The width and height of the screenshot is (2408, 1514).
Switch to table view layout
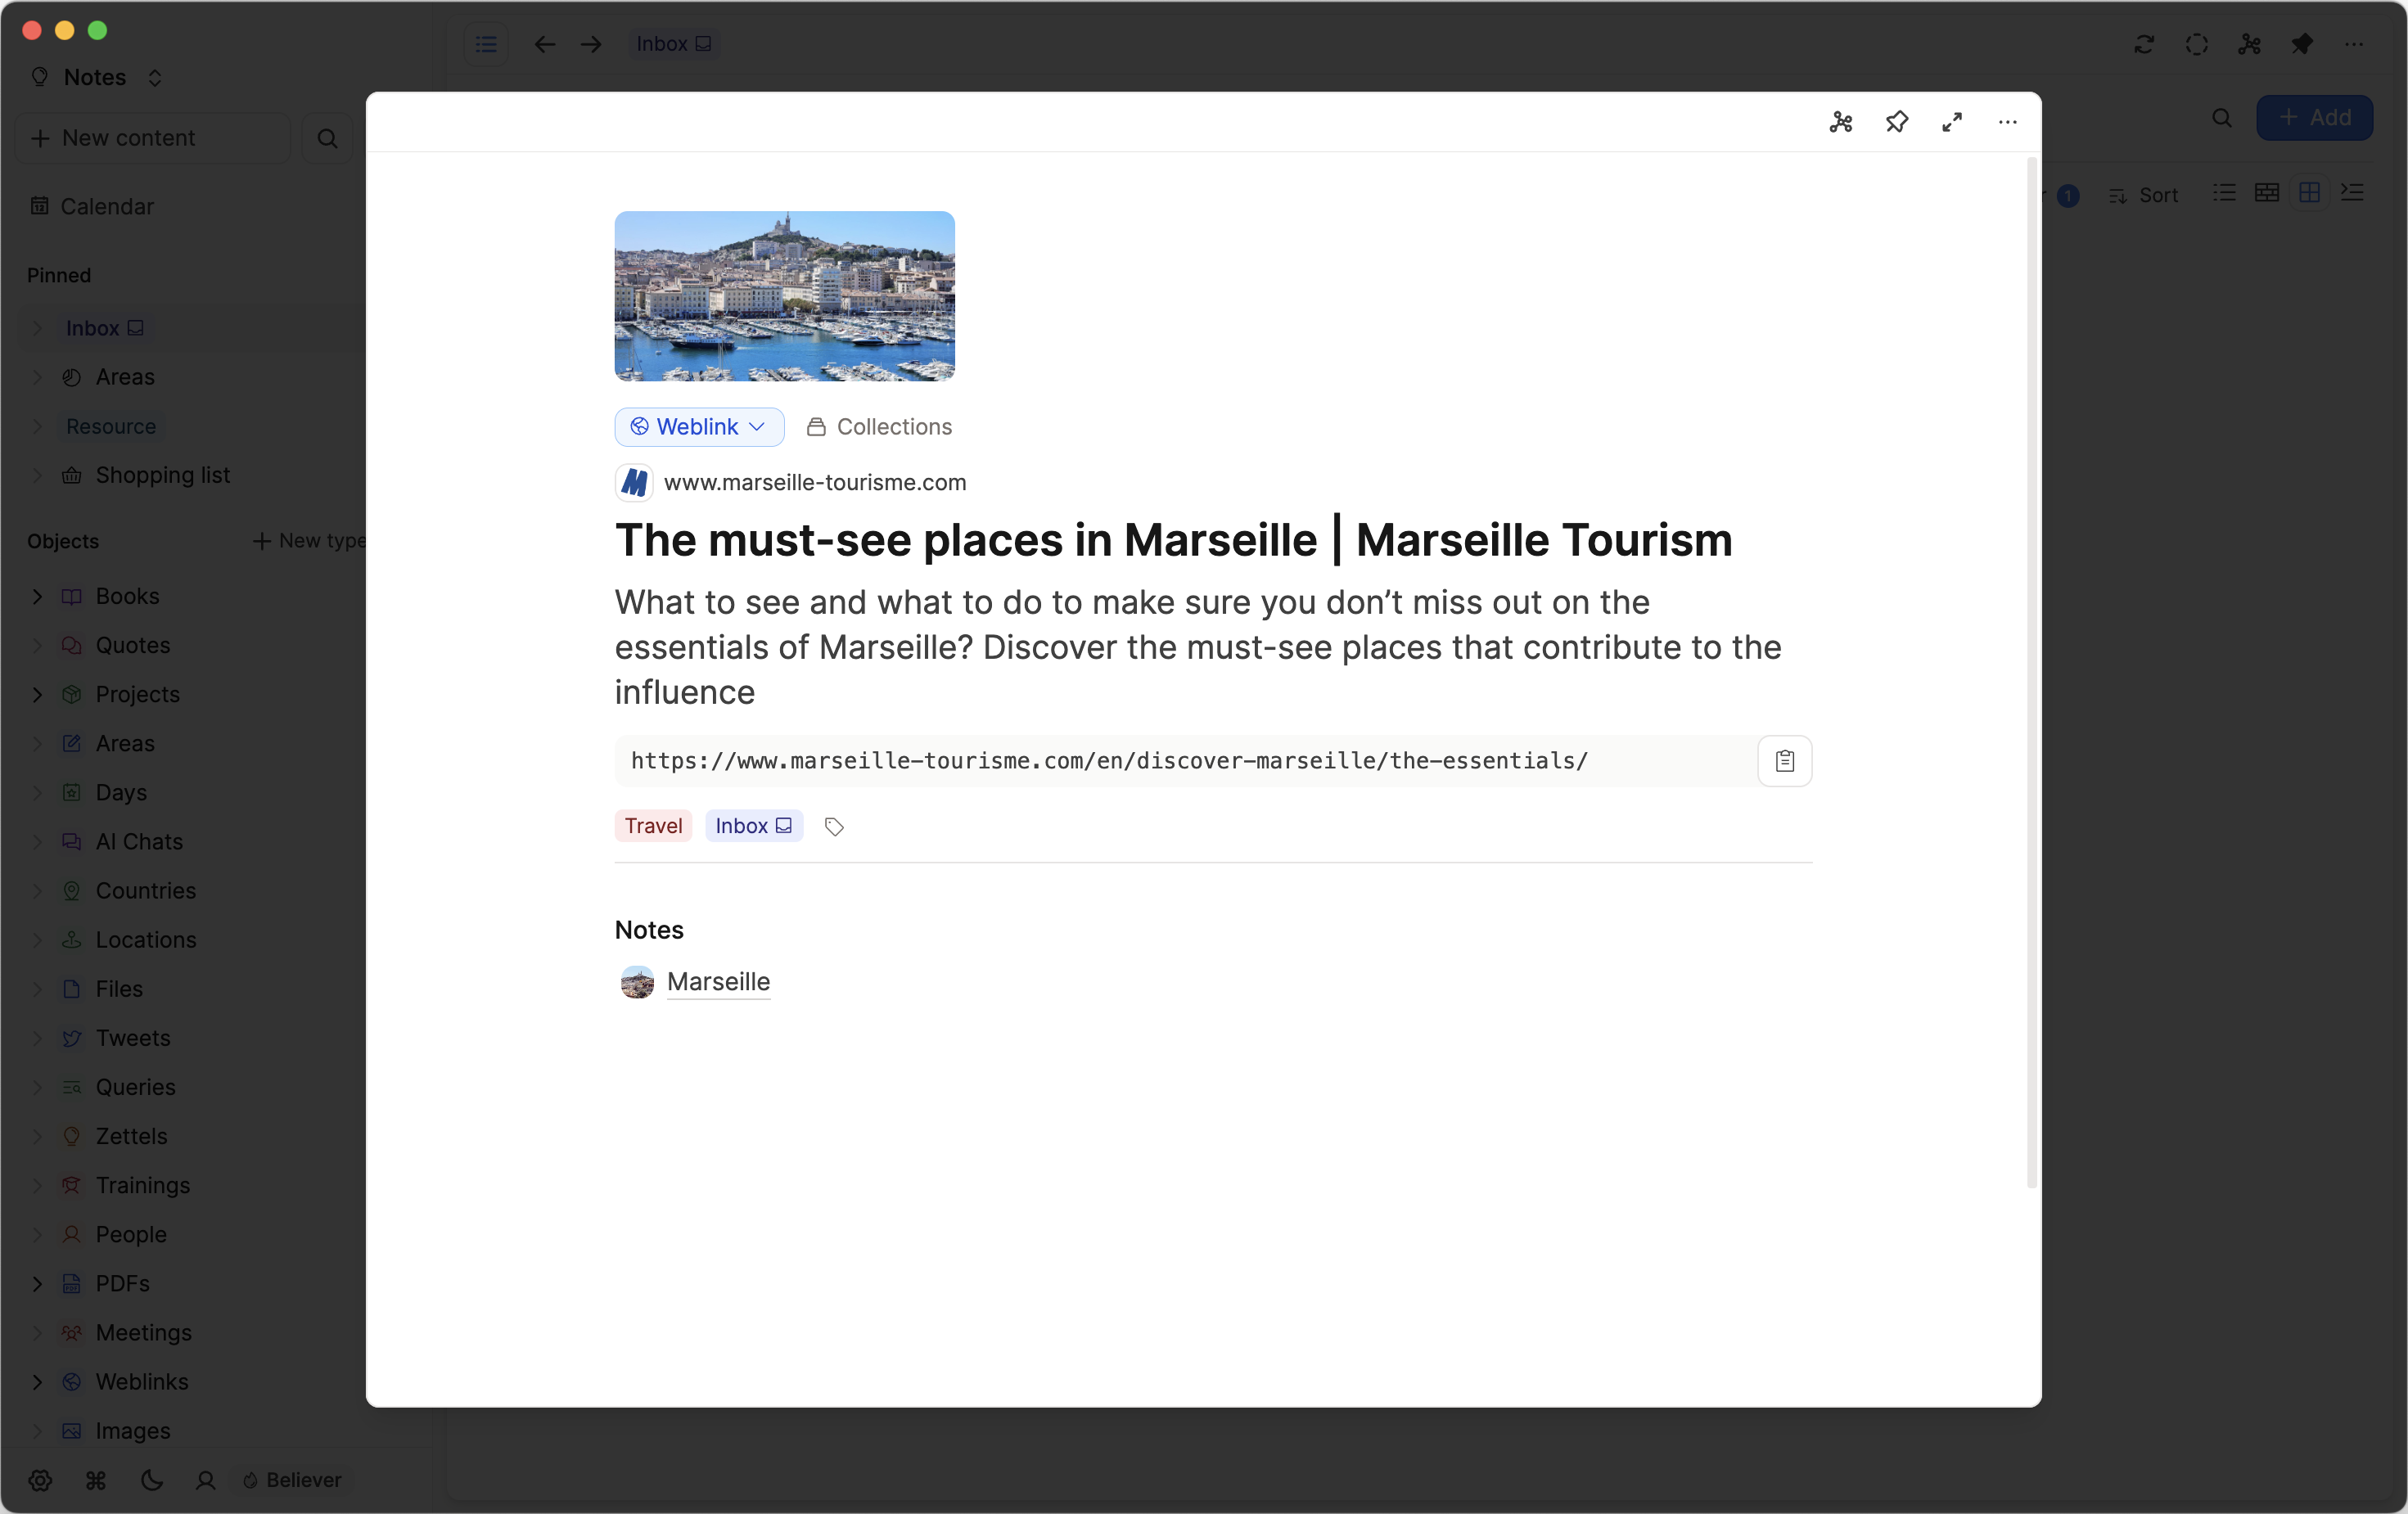tap(2267, 192)
